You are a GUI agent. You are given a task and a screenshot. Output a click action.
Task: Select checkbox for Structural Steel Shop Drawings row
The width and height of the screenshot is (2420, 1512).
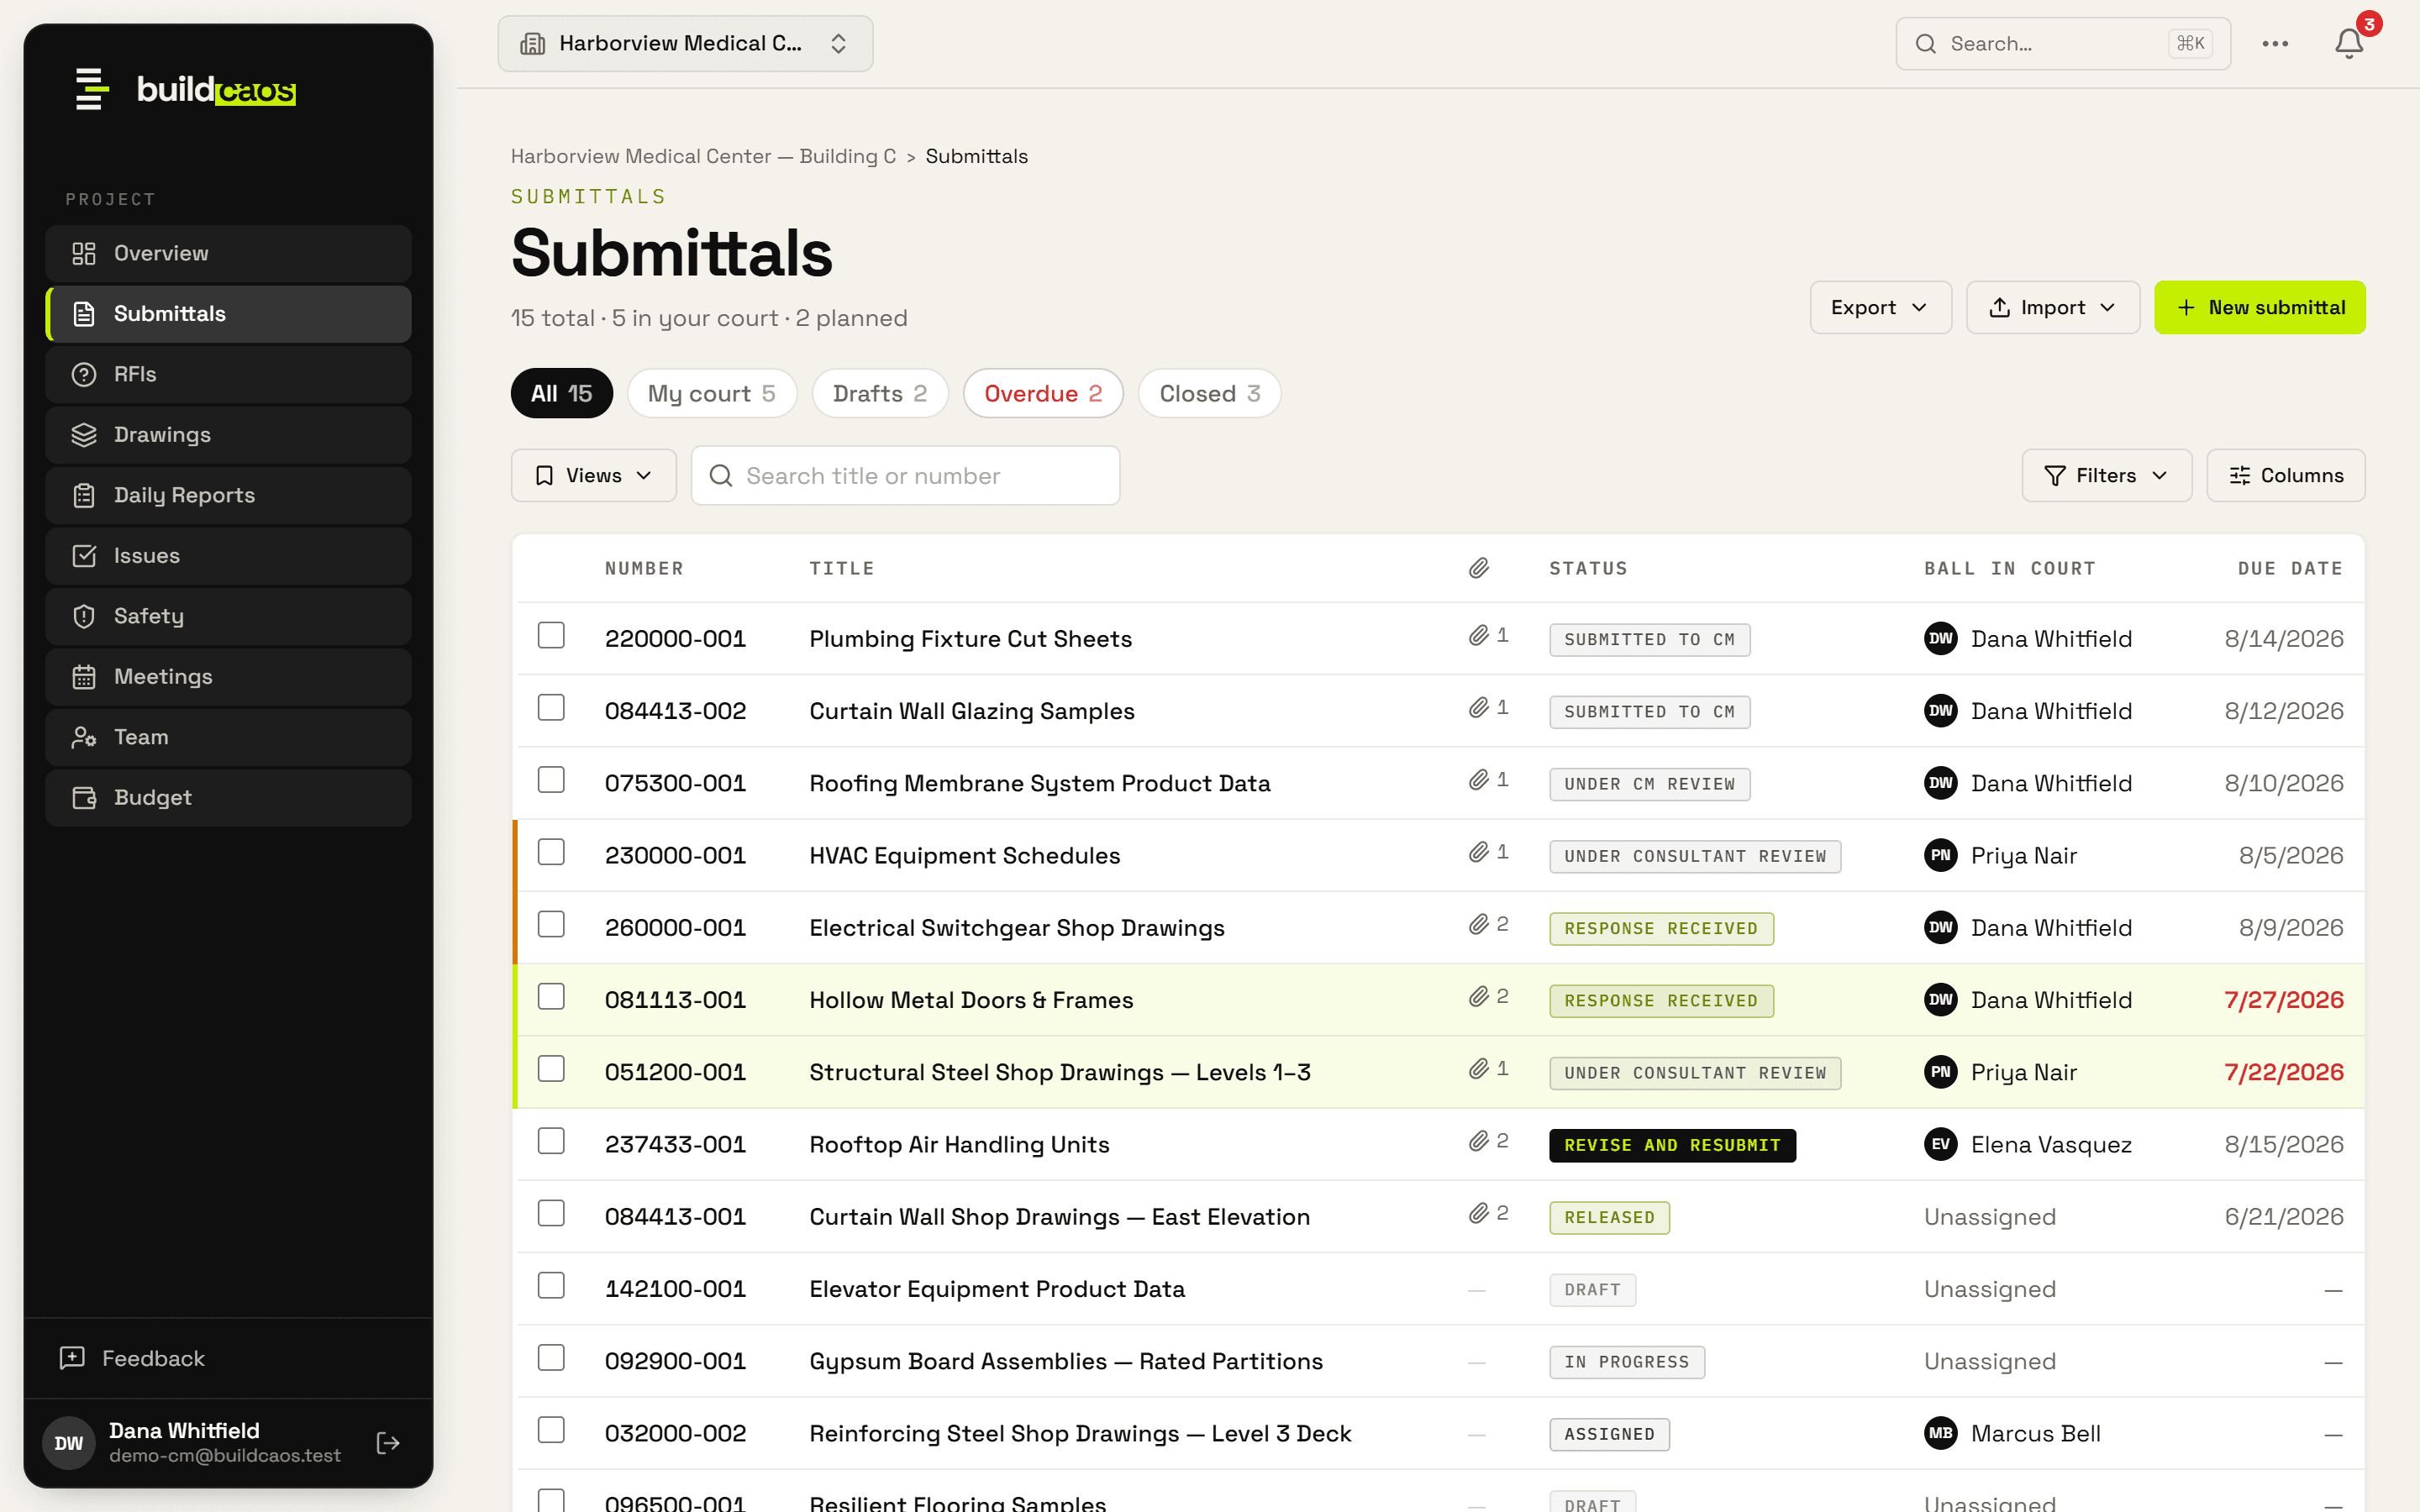pos(551,1069)
